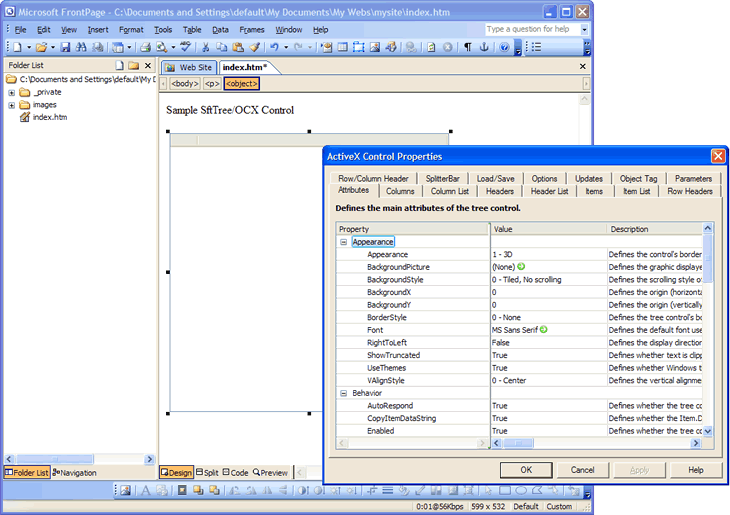Image resolution: width=730 pixels, height=515 pixels.
Task: Click the Cut scissors icon
Action: pos(206,47)
